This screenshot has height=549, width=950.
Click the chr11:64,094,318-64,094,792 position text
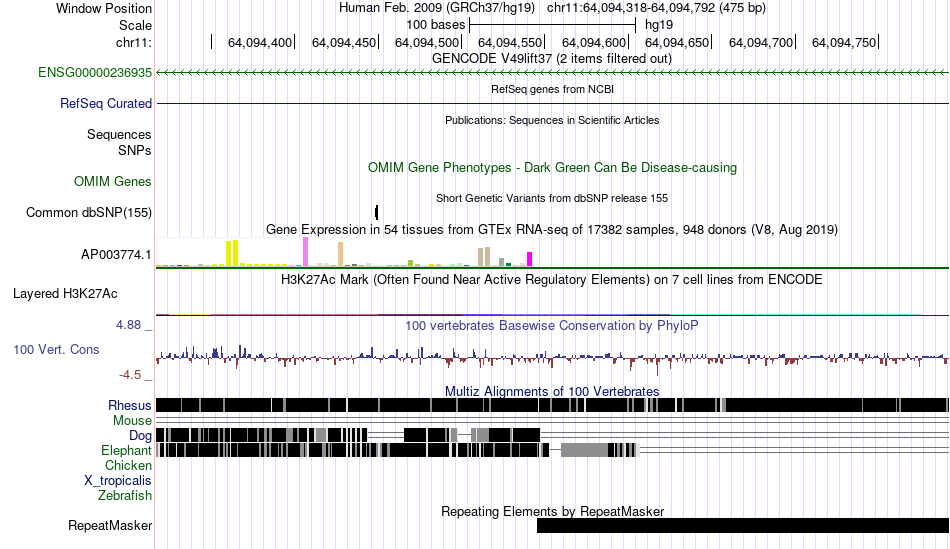click(x=656, y=8)
